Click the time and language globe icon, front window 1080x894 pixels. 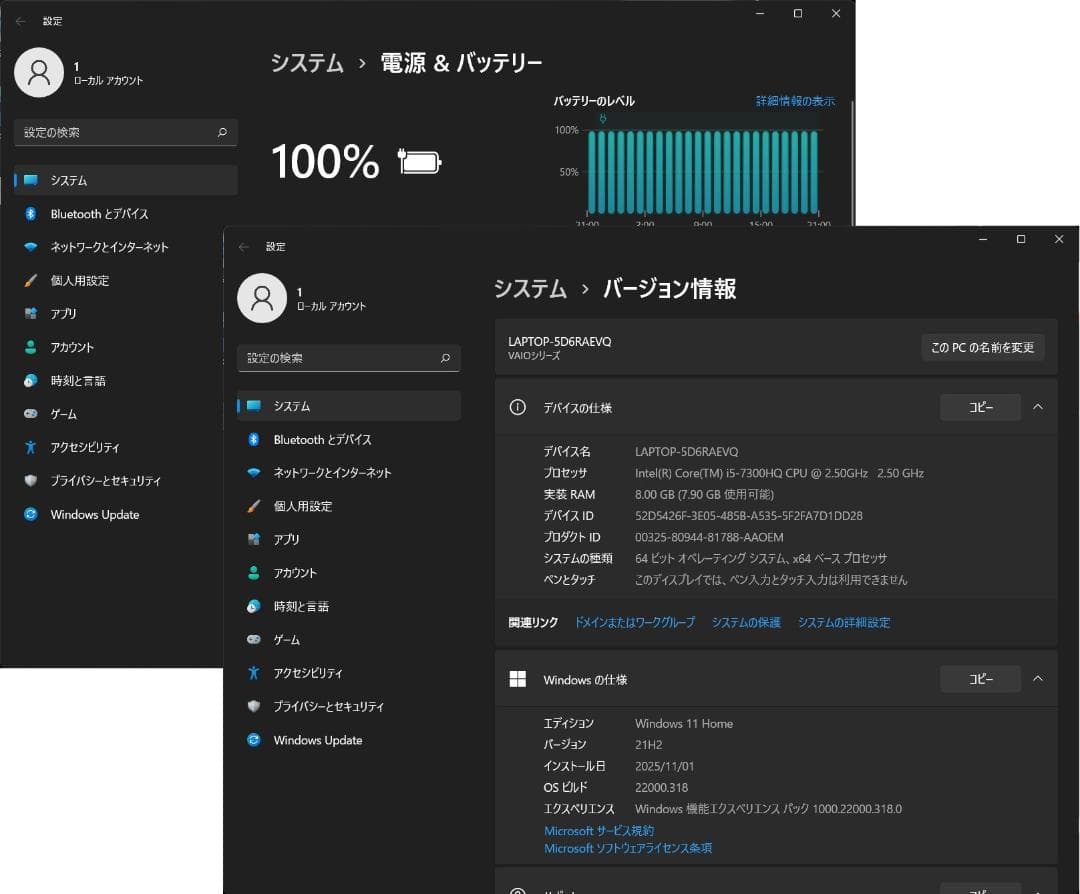pyautogui.click(x=253, y=606)
